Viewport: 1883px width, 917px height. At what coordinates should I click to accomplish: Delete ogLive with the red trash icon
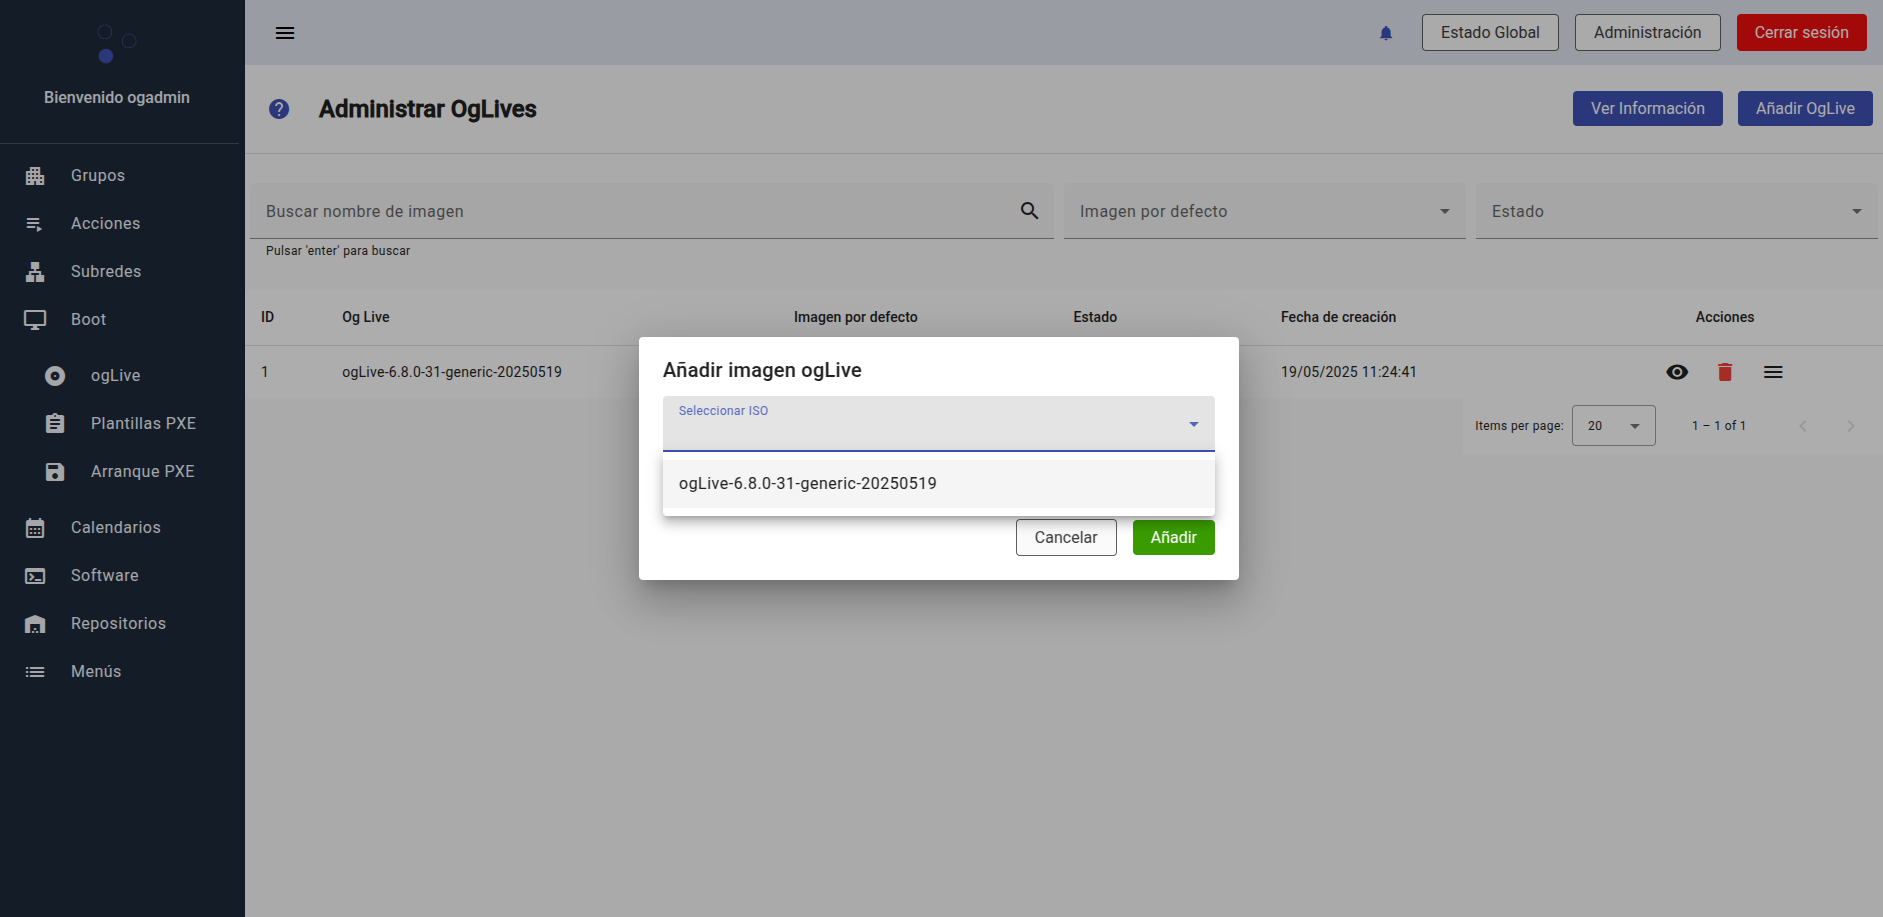(x=1725, y=372)
